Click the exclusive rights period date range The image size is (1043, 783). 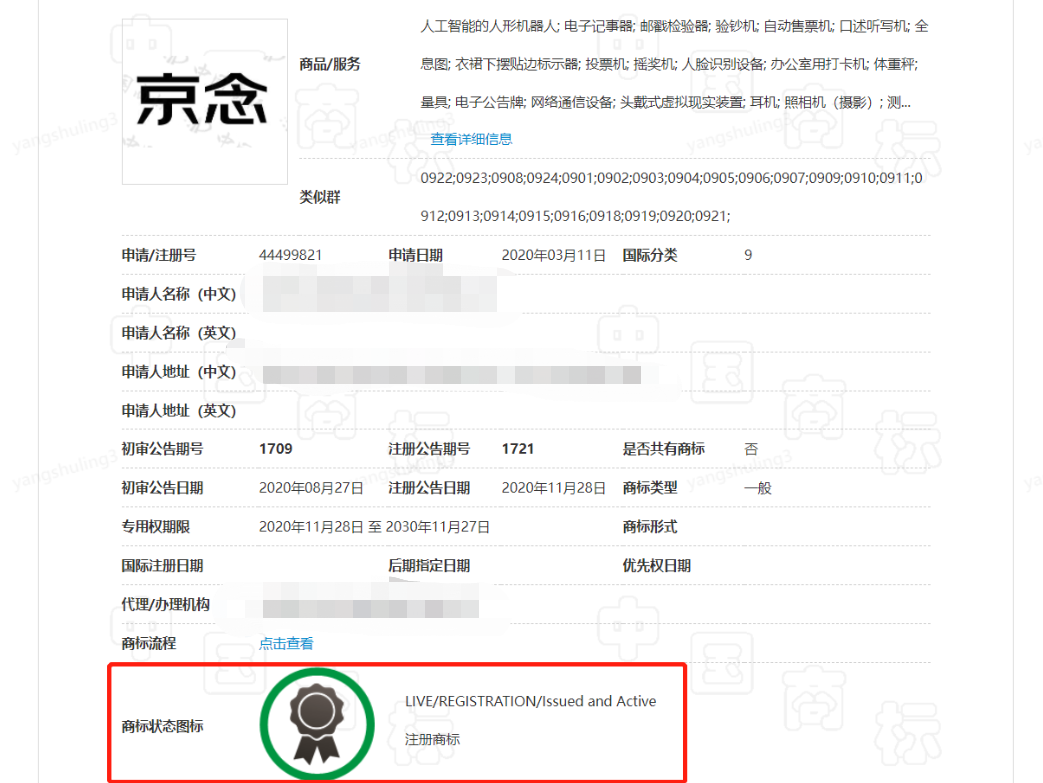pos(374,527)
